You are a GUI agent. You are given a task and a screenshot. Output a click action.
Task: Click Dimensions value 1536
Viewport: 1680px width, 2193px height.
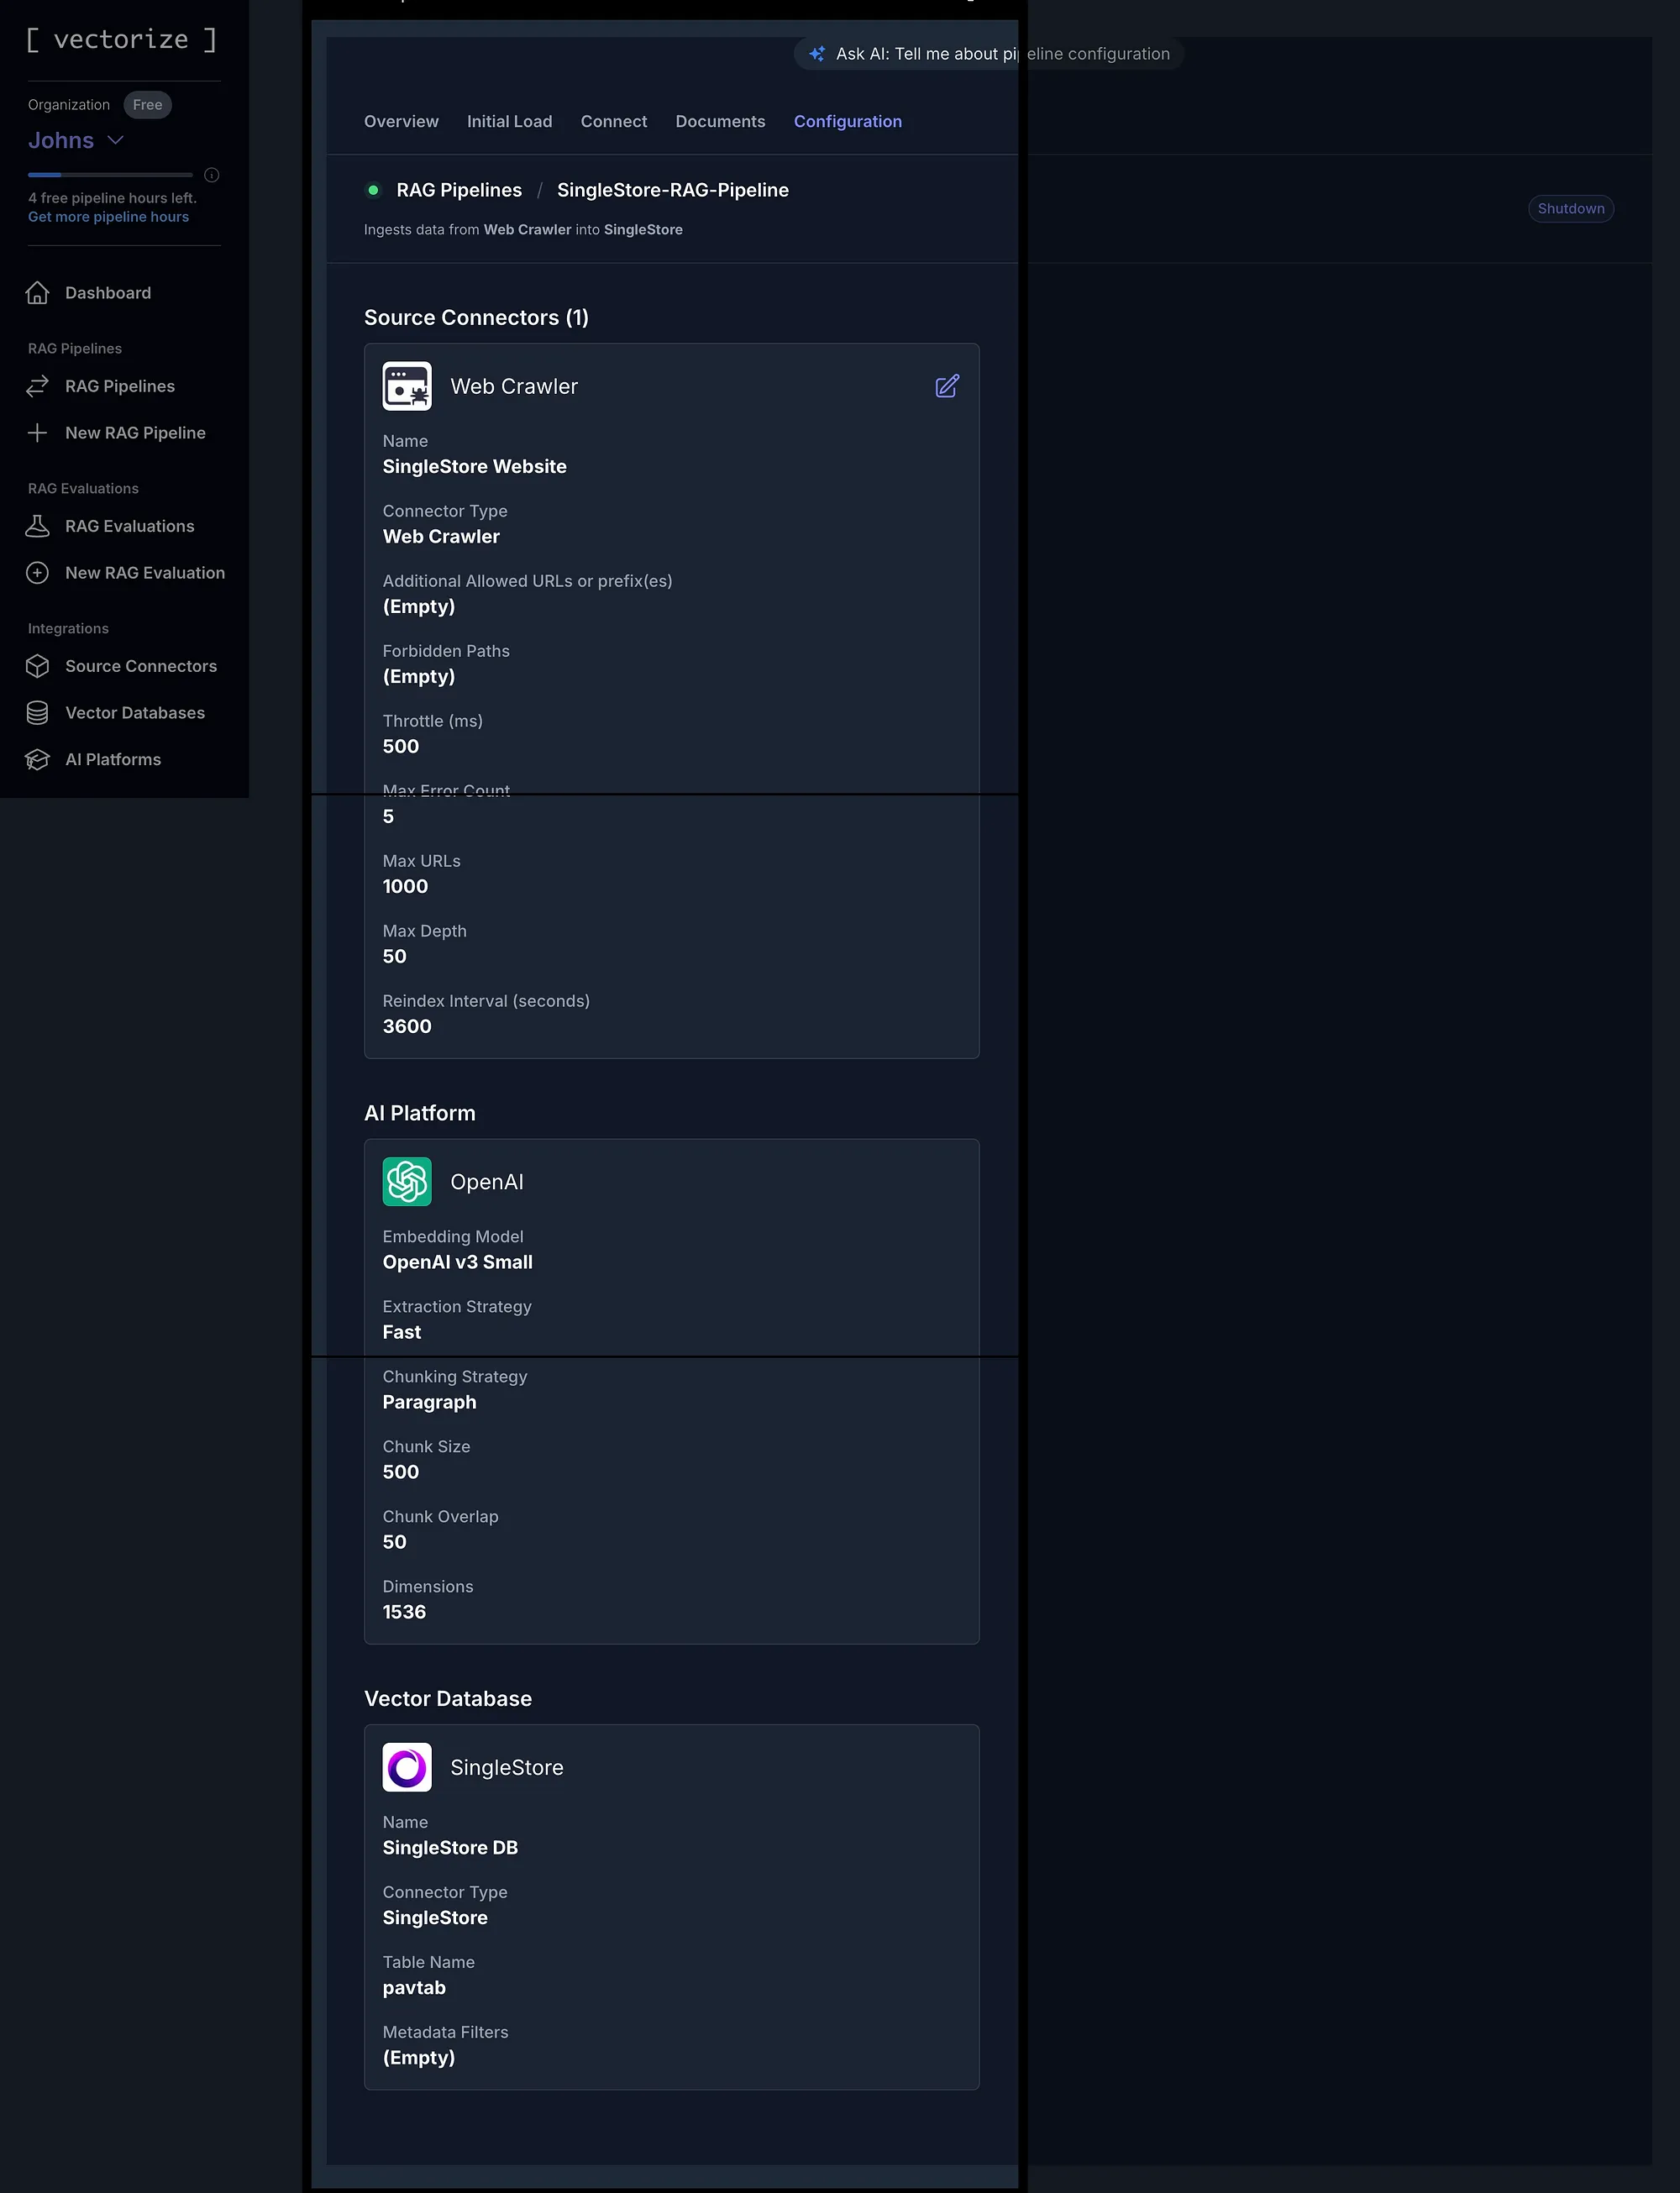pyautogui.click(x=404, y=1613)
